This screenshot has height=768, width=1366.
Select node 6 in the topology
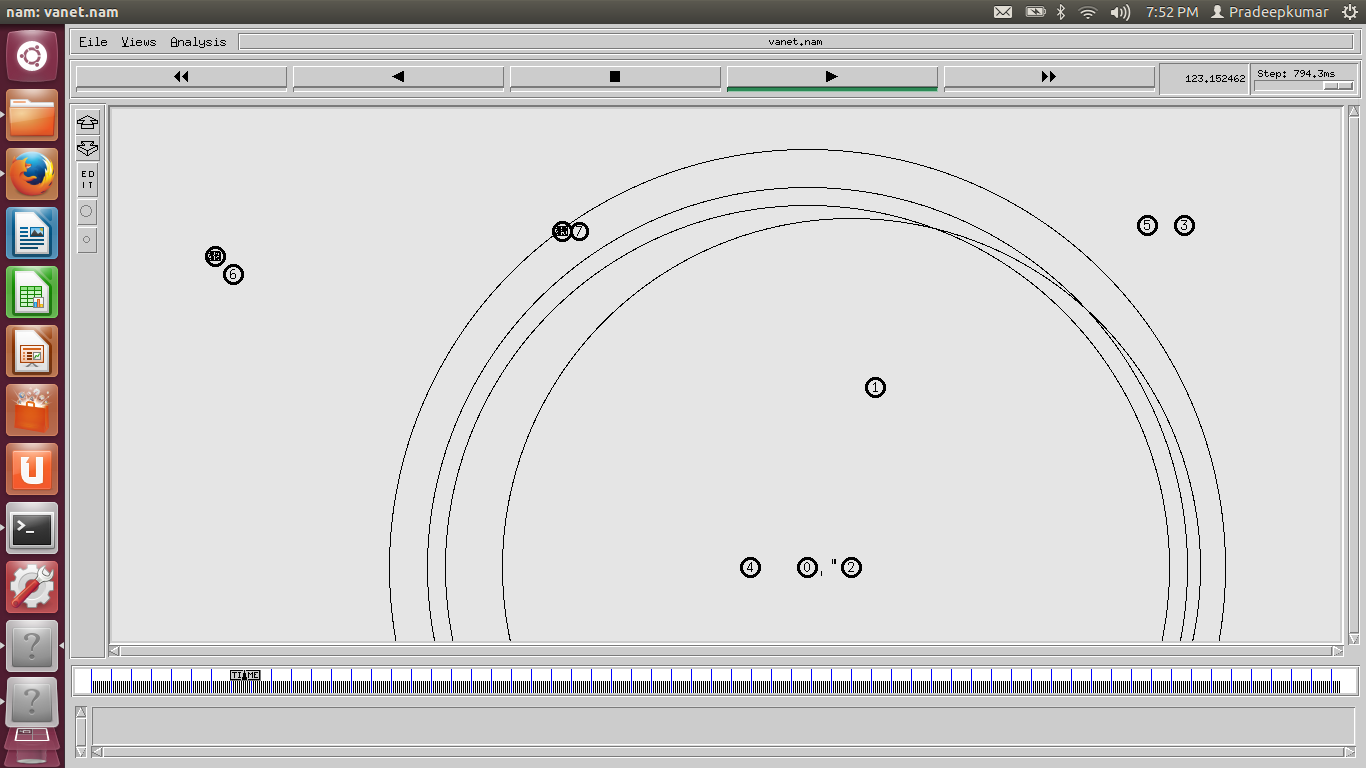click(233, 274)
